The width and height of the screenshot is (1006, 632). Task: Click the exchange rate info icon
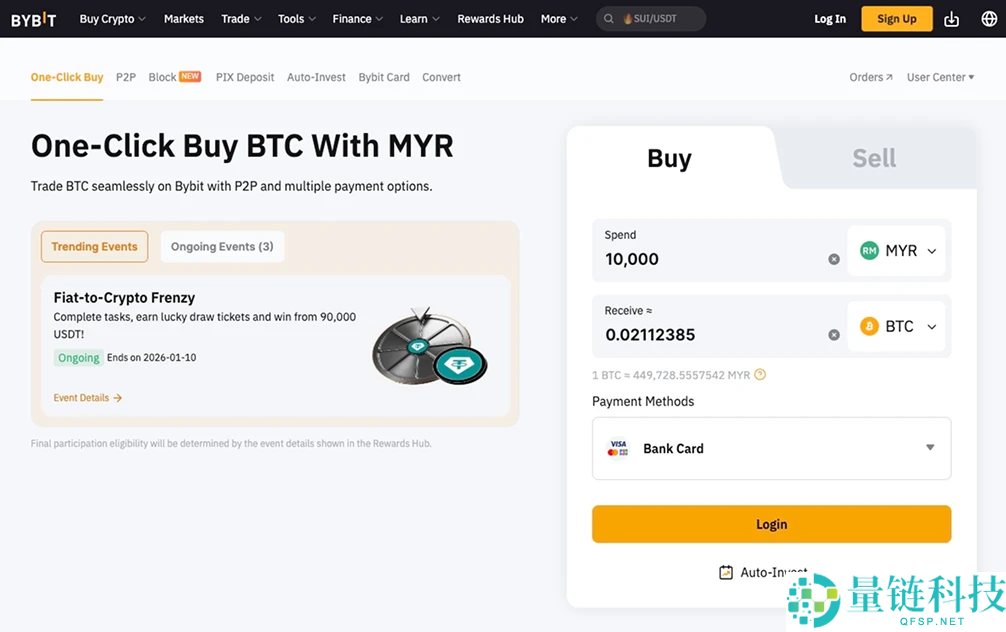point(760,375)
